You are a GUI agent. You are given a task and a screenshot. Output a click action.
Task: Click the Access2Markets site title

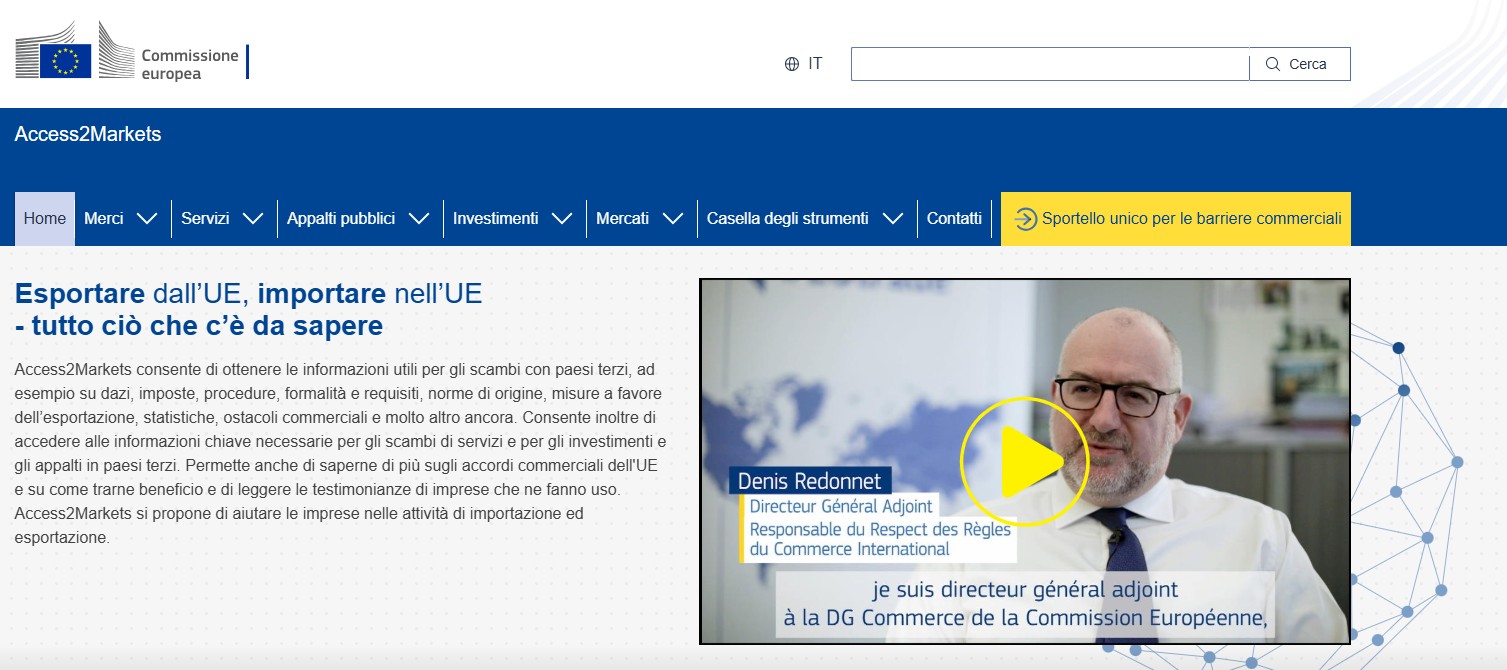(x=88, y=134)
